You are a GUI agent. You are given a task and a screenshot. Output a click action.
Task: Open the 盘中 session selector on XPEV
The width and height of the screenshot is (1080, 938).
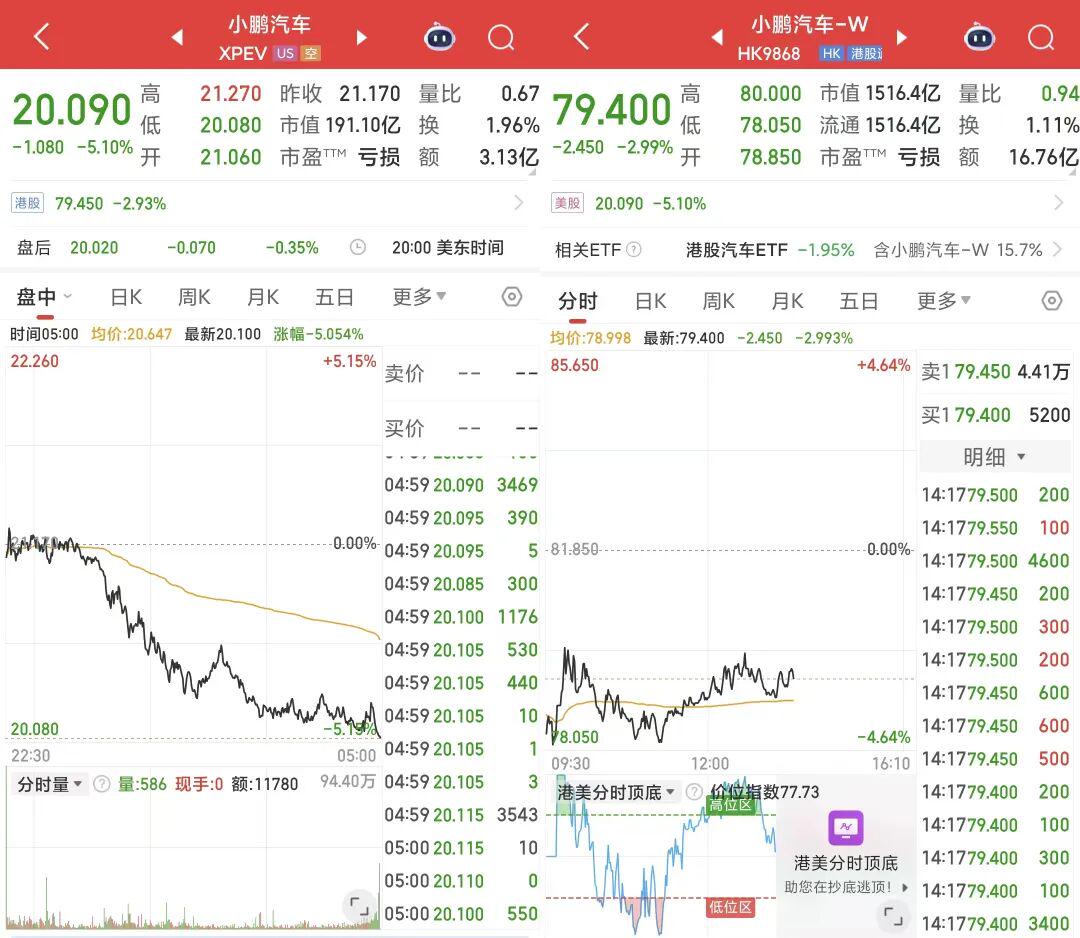[44, 297]
